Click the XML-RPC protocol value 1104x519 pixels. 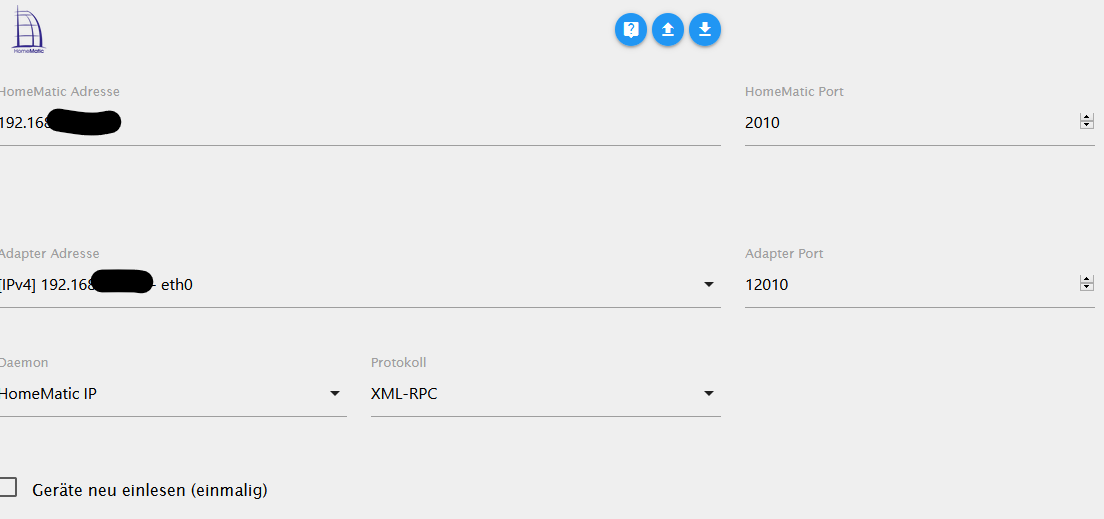[x=404, y=394]
